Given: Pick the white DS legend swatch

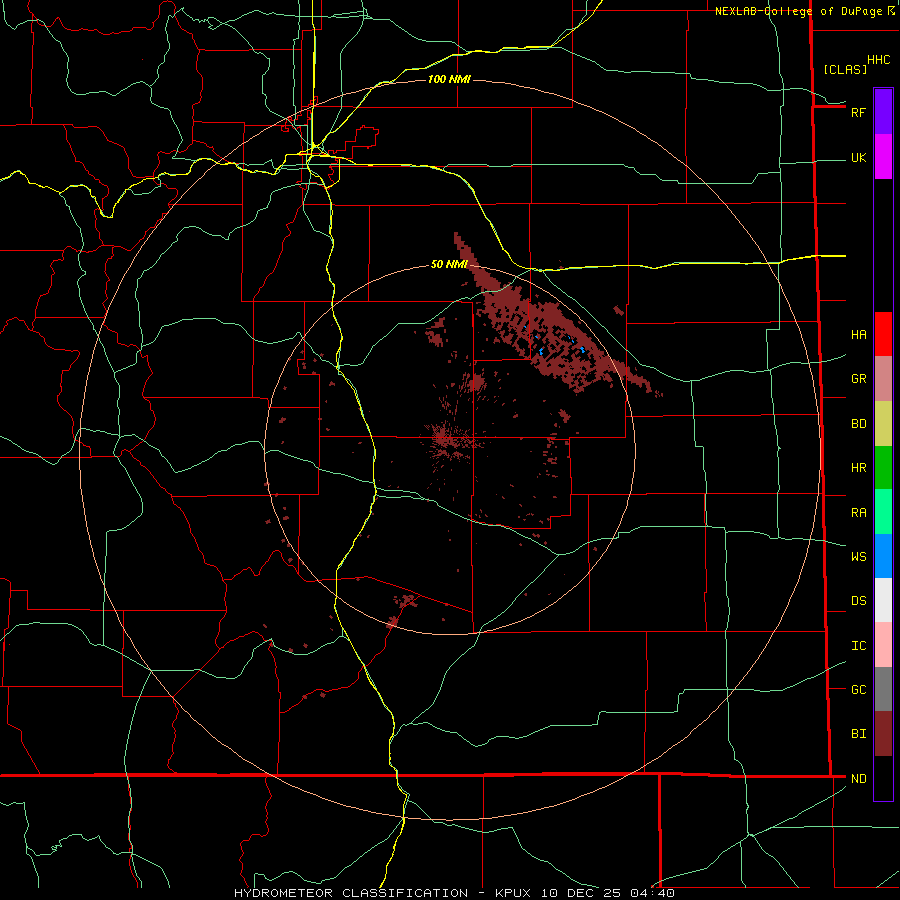Looking at the screenshot, I should click(x=883, y=600).
